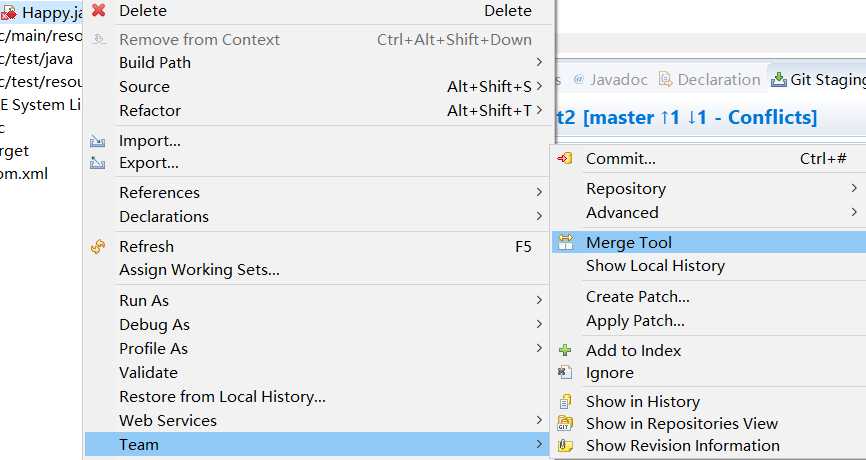The image size is (866, 460).
Task: Click the Merge Tool icon
Action: coord(566,242)
